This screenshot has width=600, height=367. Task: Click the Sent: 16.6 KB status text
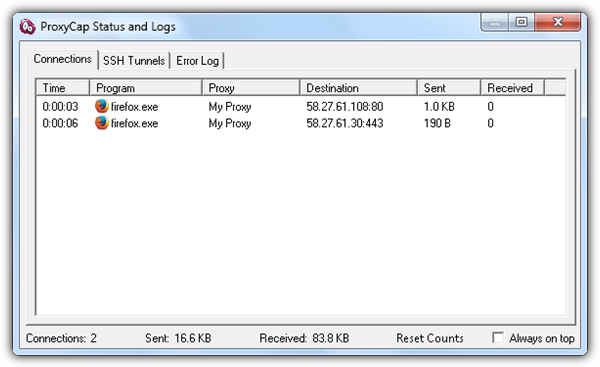click(x=178, y=338)
